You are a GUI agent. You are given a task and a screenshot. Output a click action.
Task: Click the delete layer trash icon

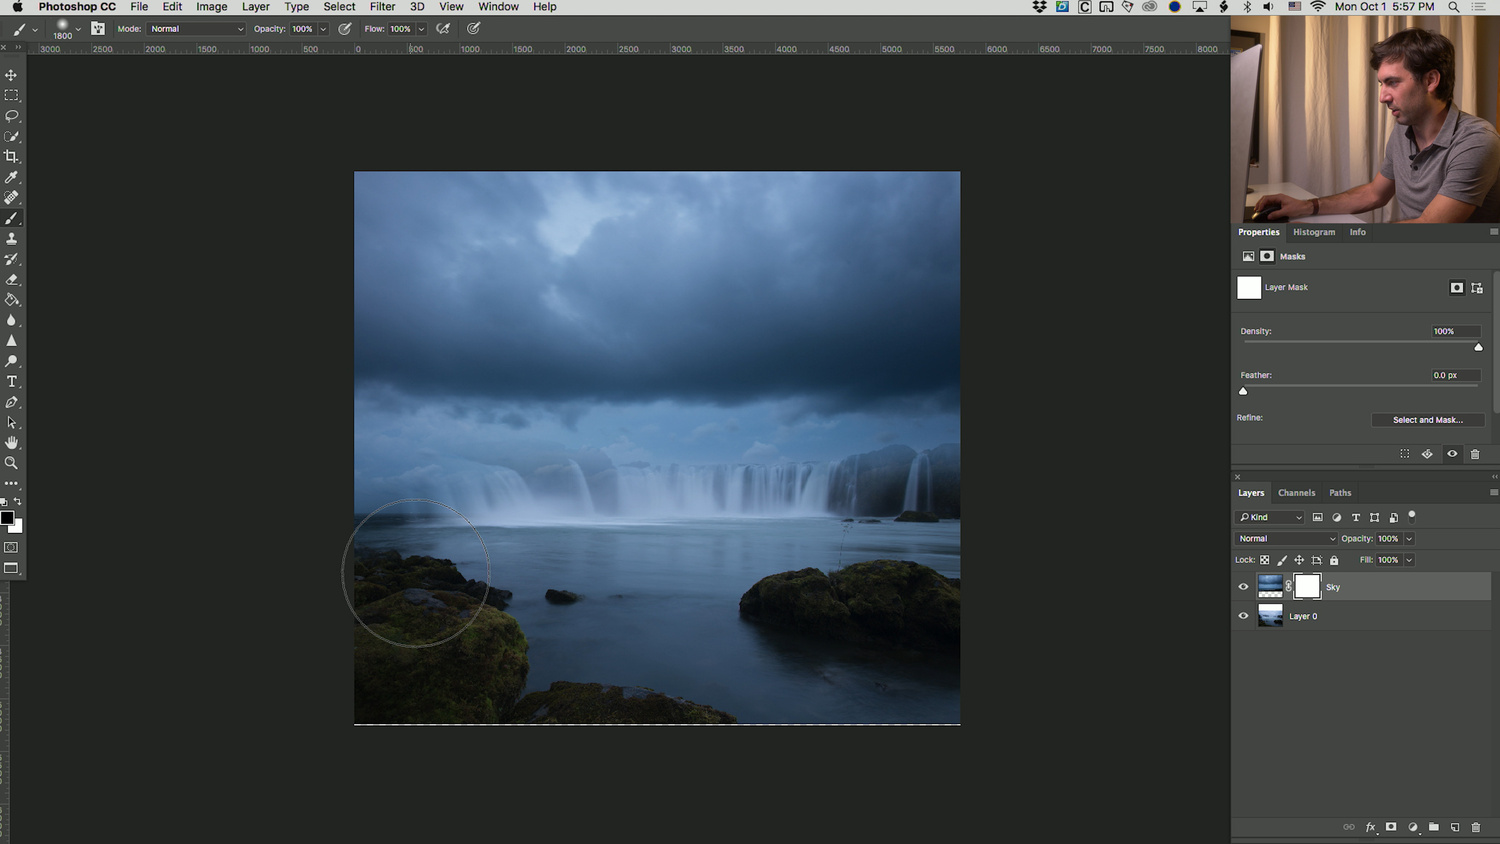tap(1475, 827)
